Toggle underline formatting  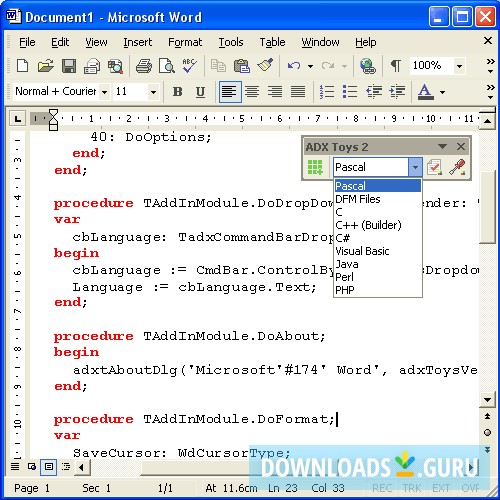point(200,91)
